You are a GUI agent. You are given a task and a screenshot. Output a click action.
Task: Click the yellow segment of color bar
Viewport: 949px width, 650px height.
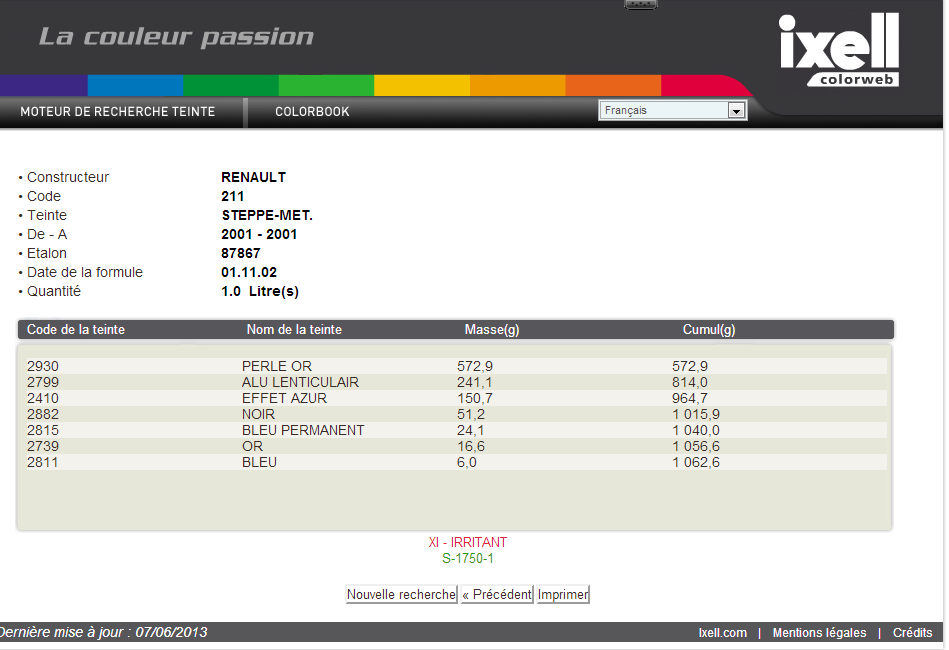point(421,85)
